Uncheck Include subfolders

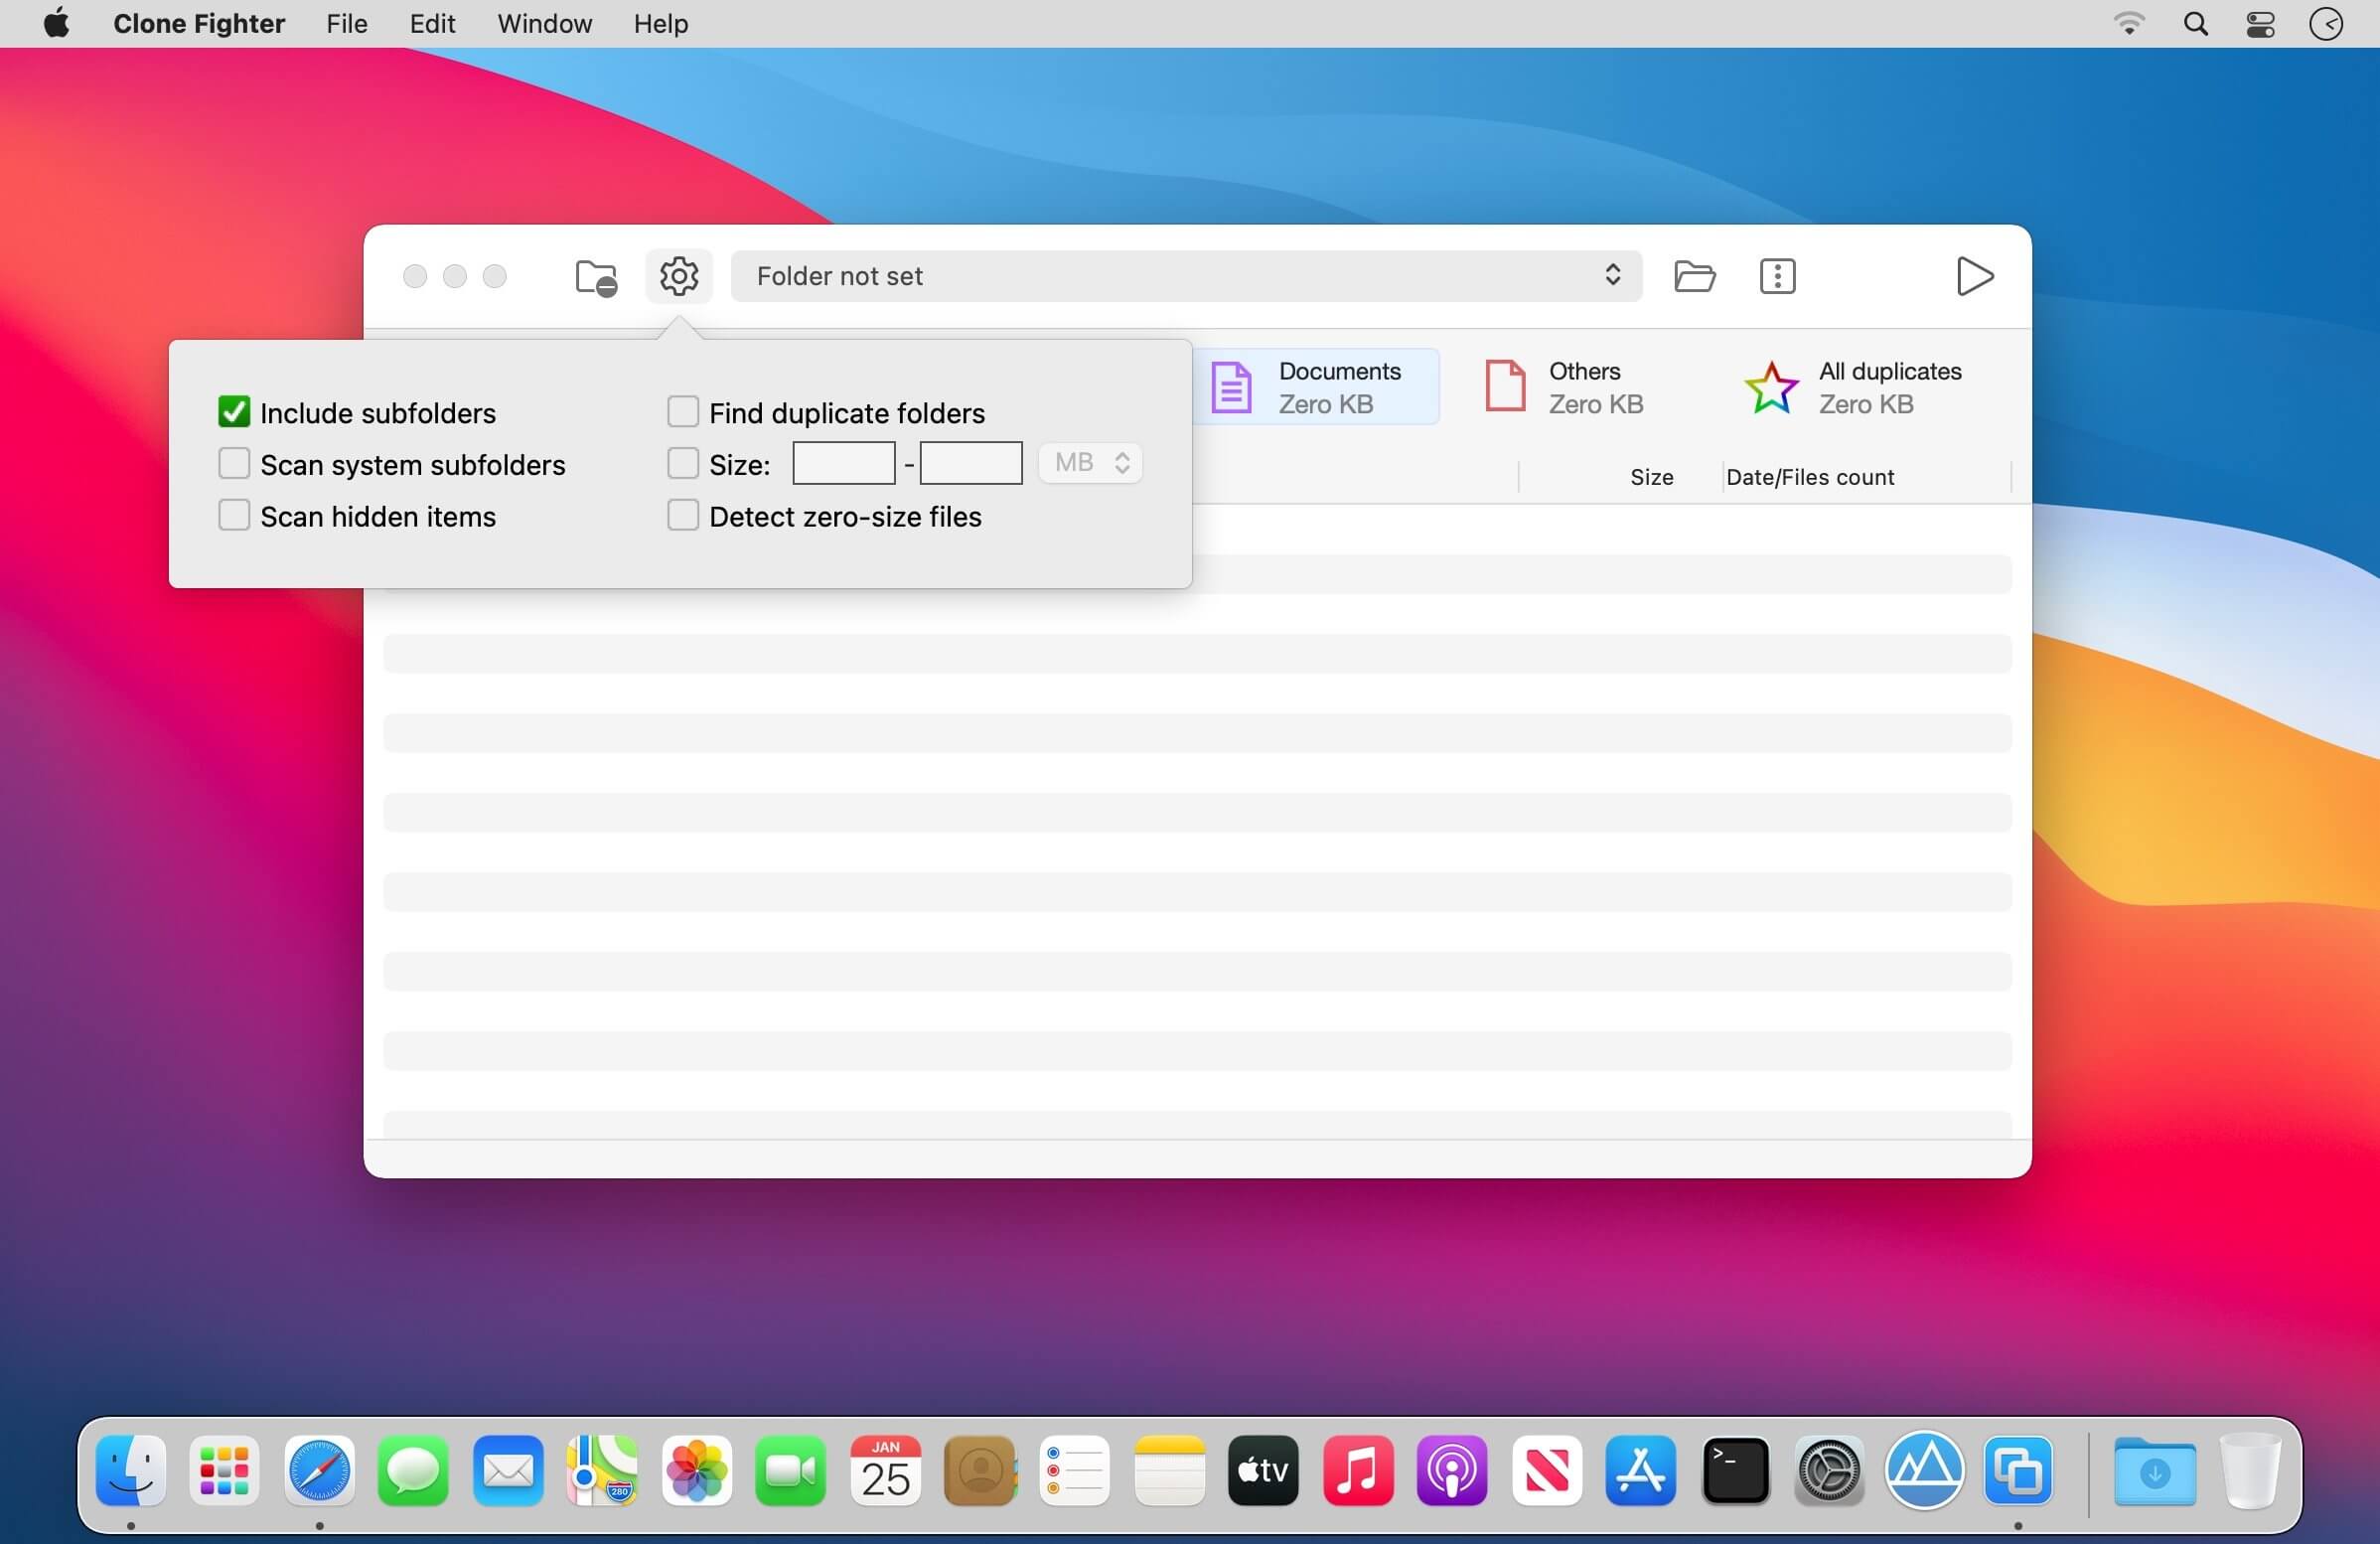pyautogui.click(x=234, y=412)
